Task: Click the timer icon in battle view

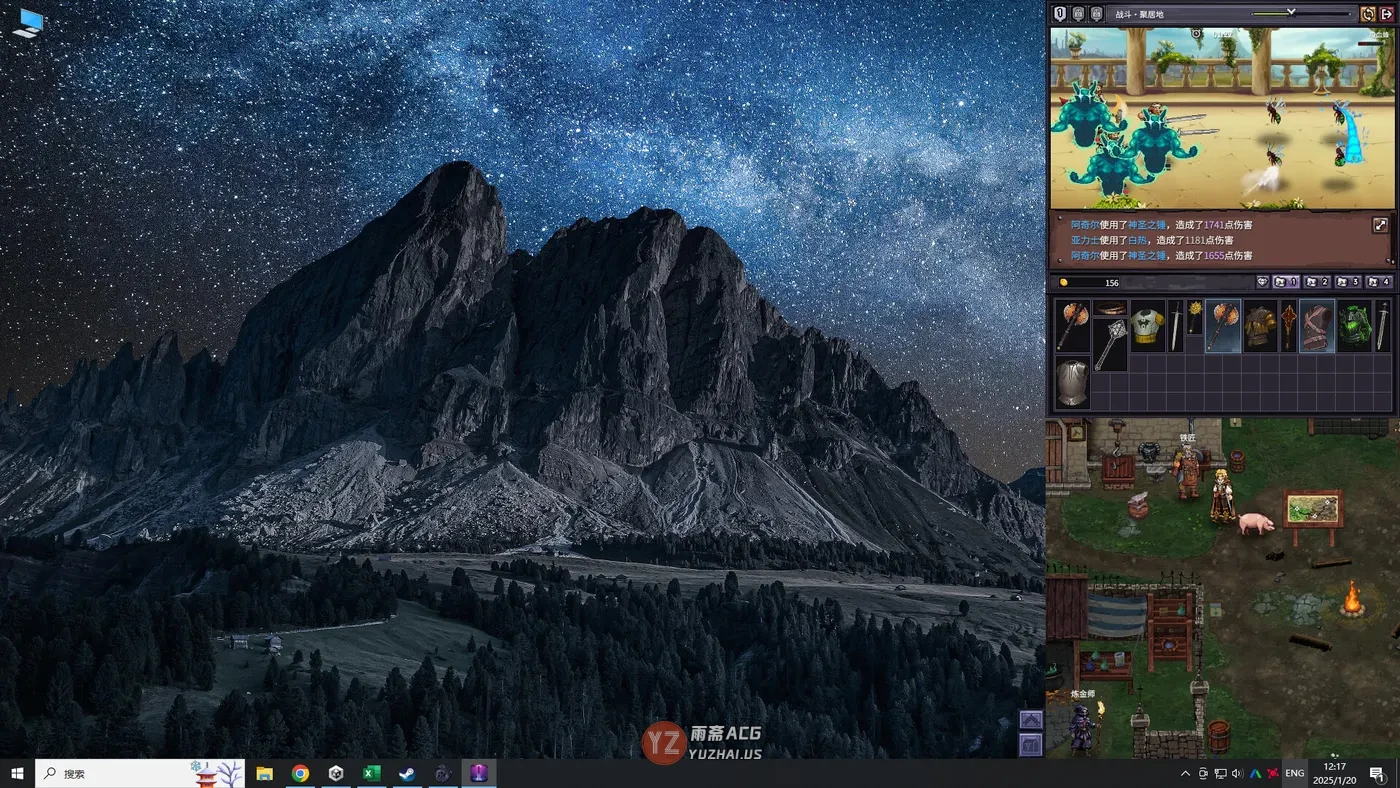Action: (1196, 33)
